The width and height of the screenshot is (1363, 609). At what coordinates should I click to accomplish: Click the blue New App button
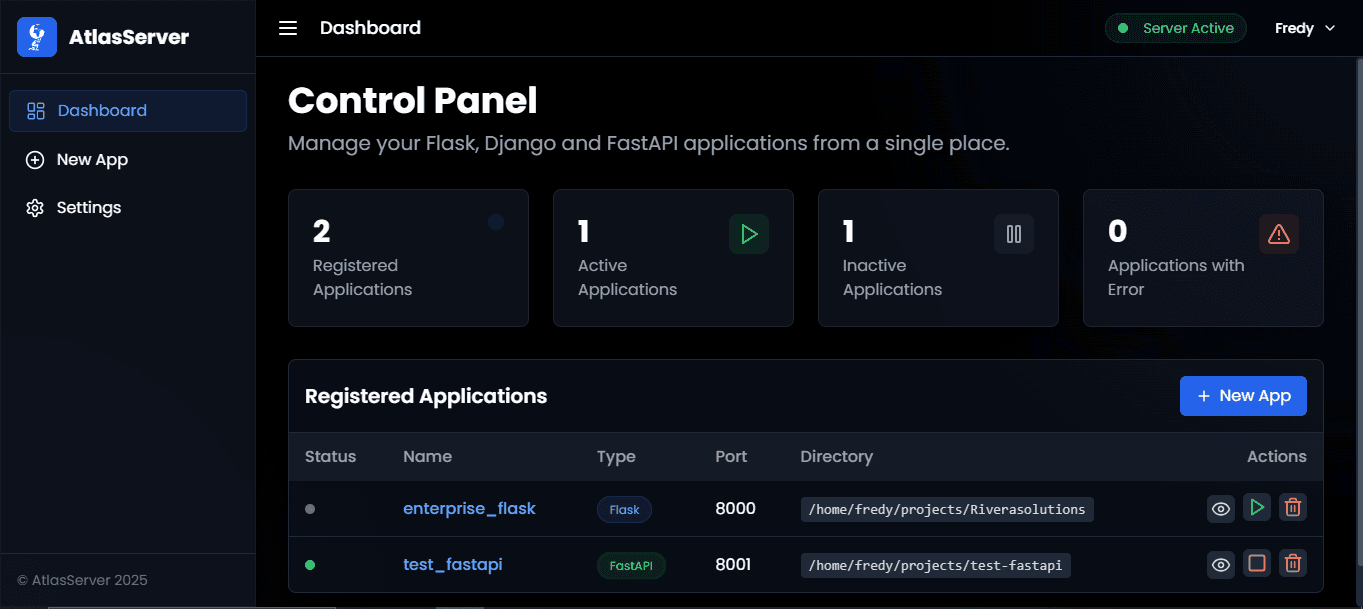pos(1243,396)
